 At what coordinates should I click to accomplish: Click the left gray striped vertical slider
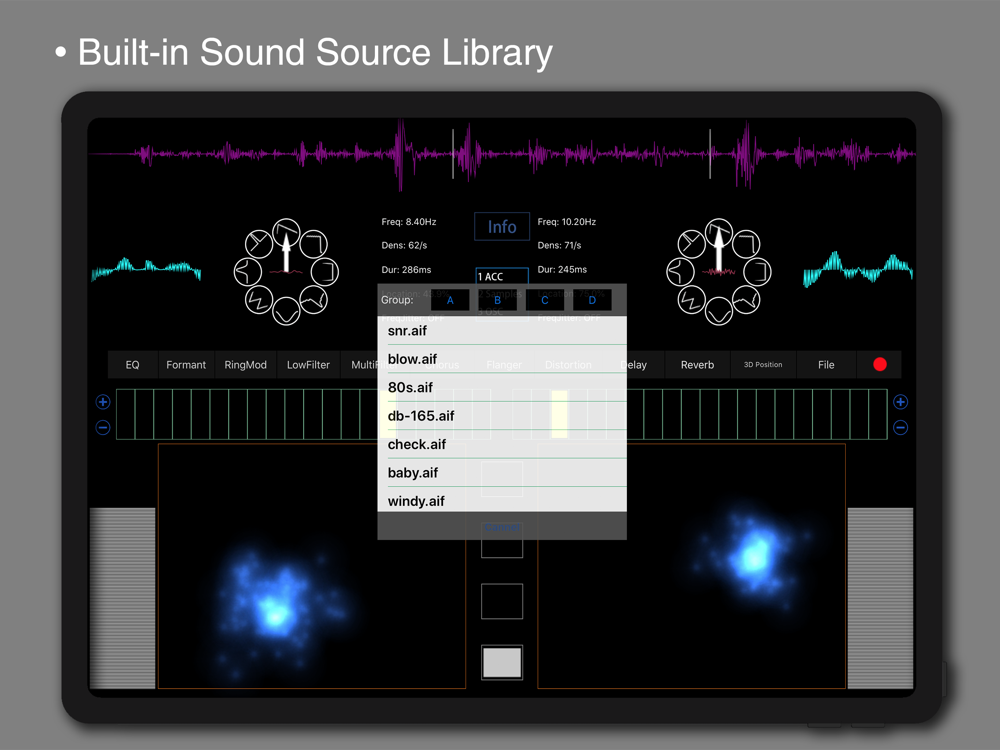point(122,598)
